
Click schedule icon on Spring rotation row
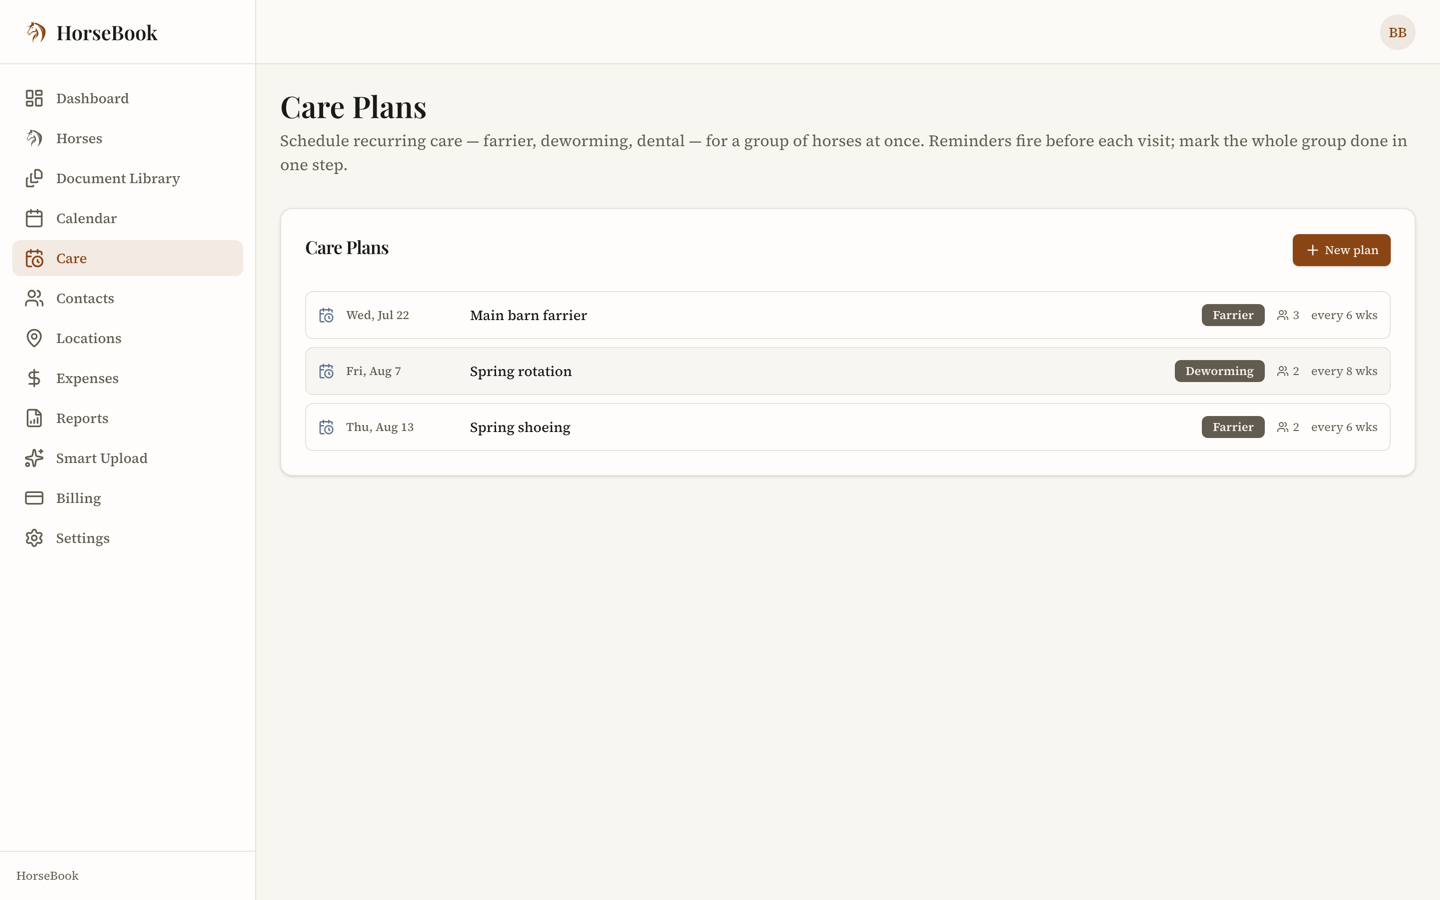point(326,371)
